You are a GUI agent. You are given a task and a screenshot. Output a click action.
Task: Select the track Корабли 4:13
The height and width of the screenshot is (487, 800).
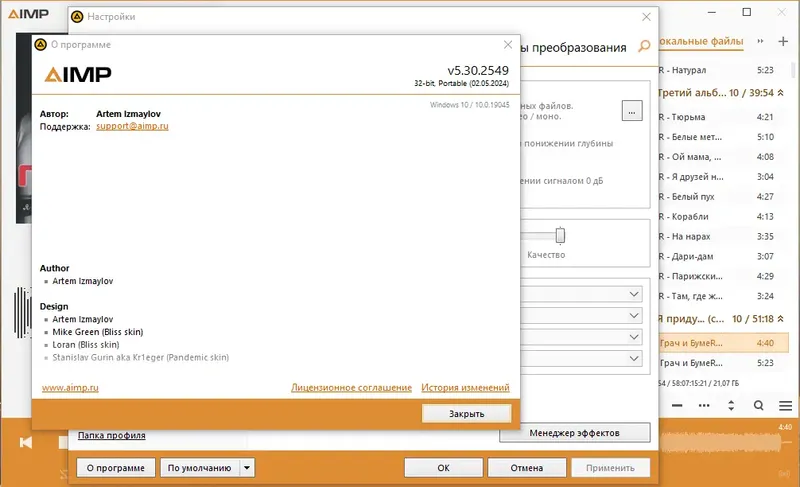(x=723, y=216)
